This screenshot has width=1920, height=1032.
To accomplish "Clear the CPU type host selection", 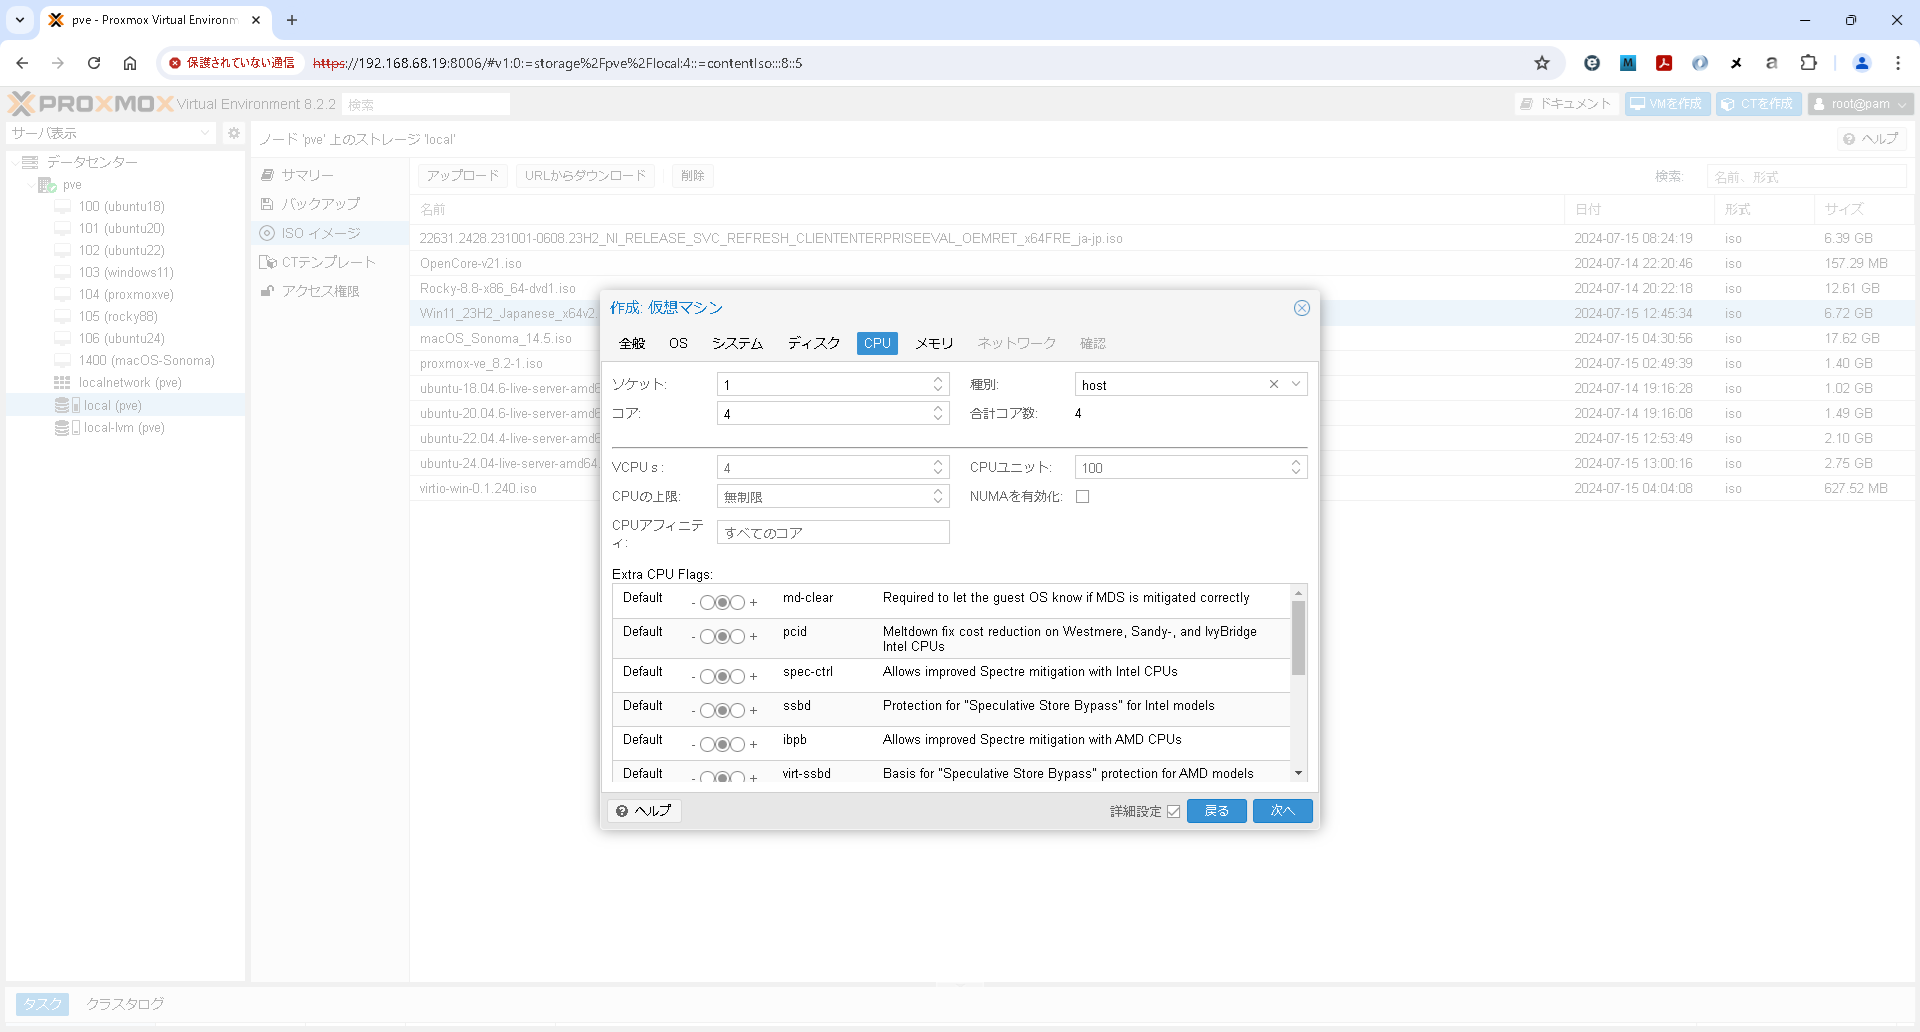I will point(1274,384).
